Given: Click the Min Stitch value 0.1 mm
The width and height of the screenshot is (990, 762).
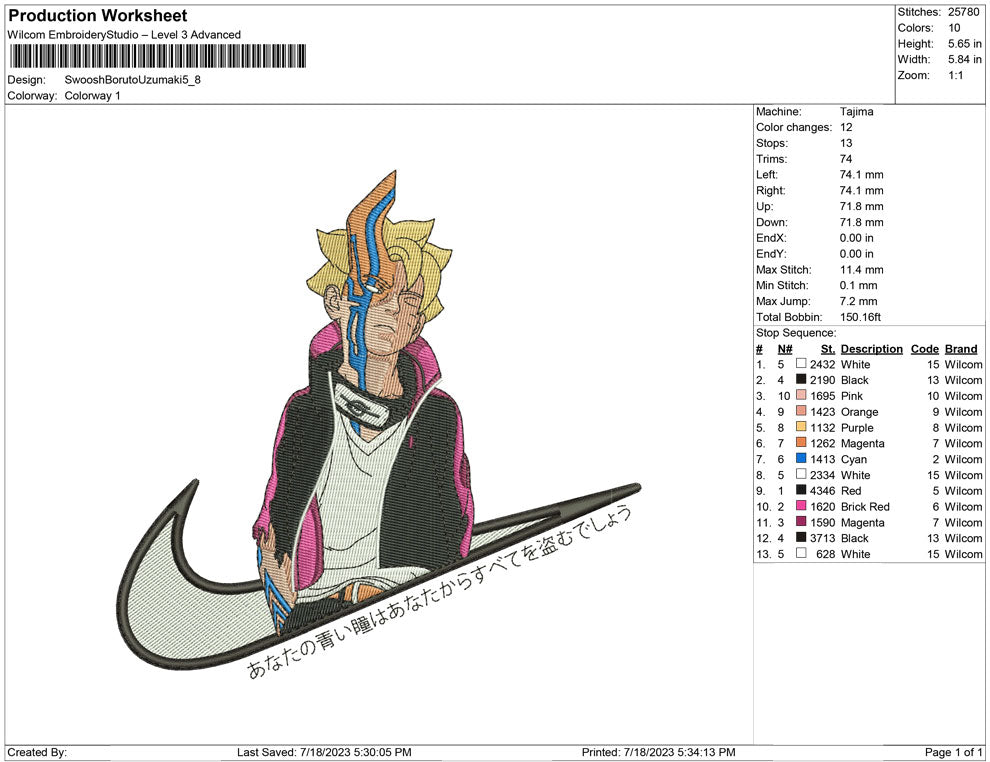Looking at the screenshot, I should click(x=859, y=285).
